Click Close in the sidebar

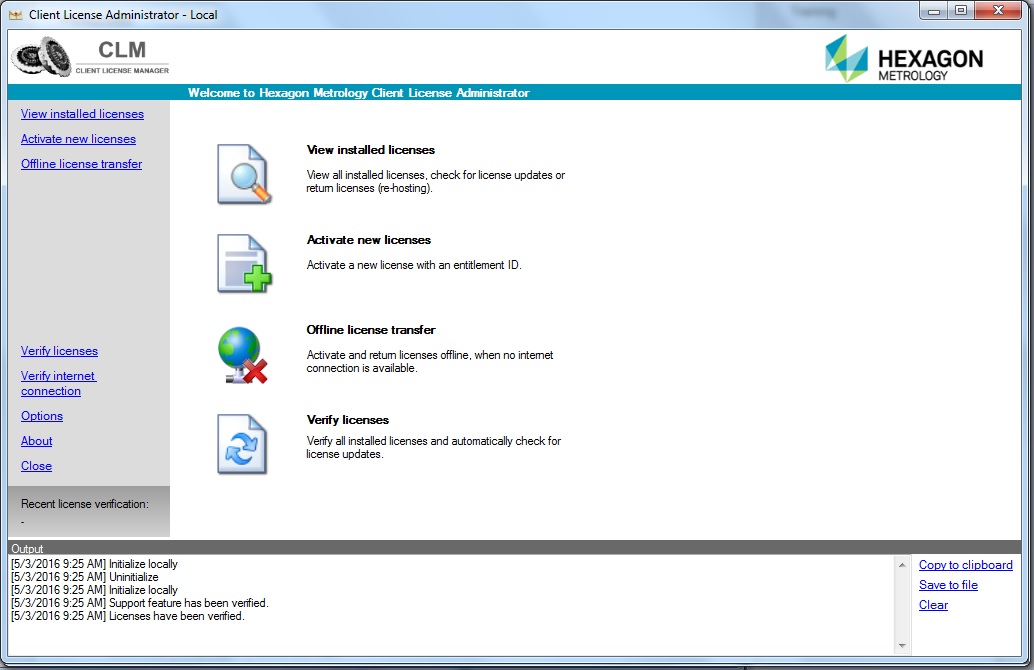click(36, 465)
